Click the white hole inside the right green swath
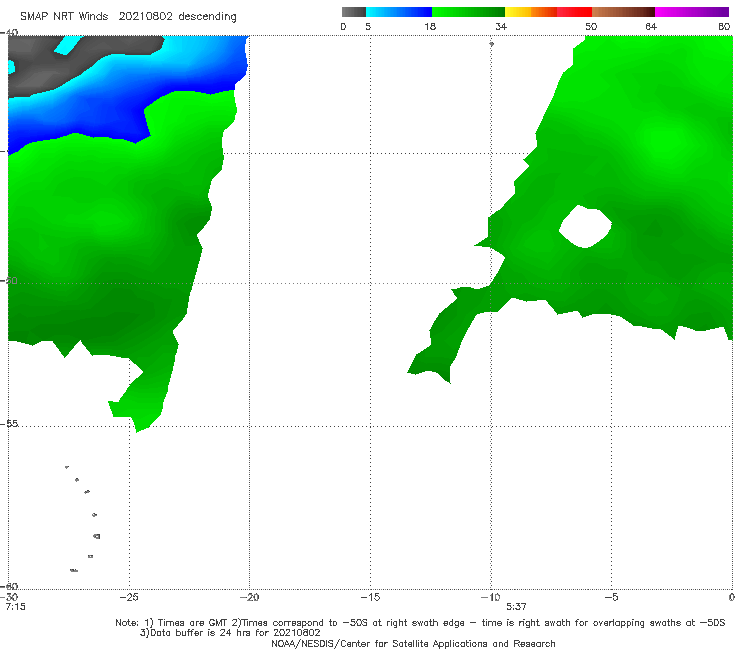The height and width of the screenshot is (650, 740). pyautogui.click(x=585, y=227)
